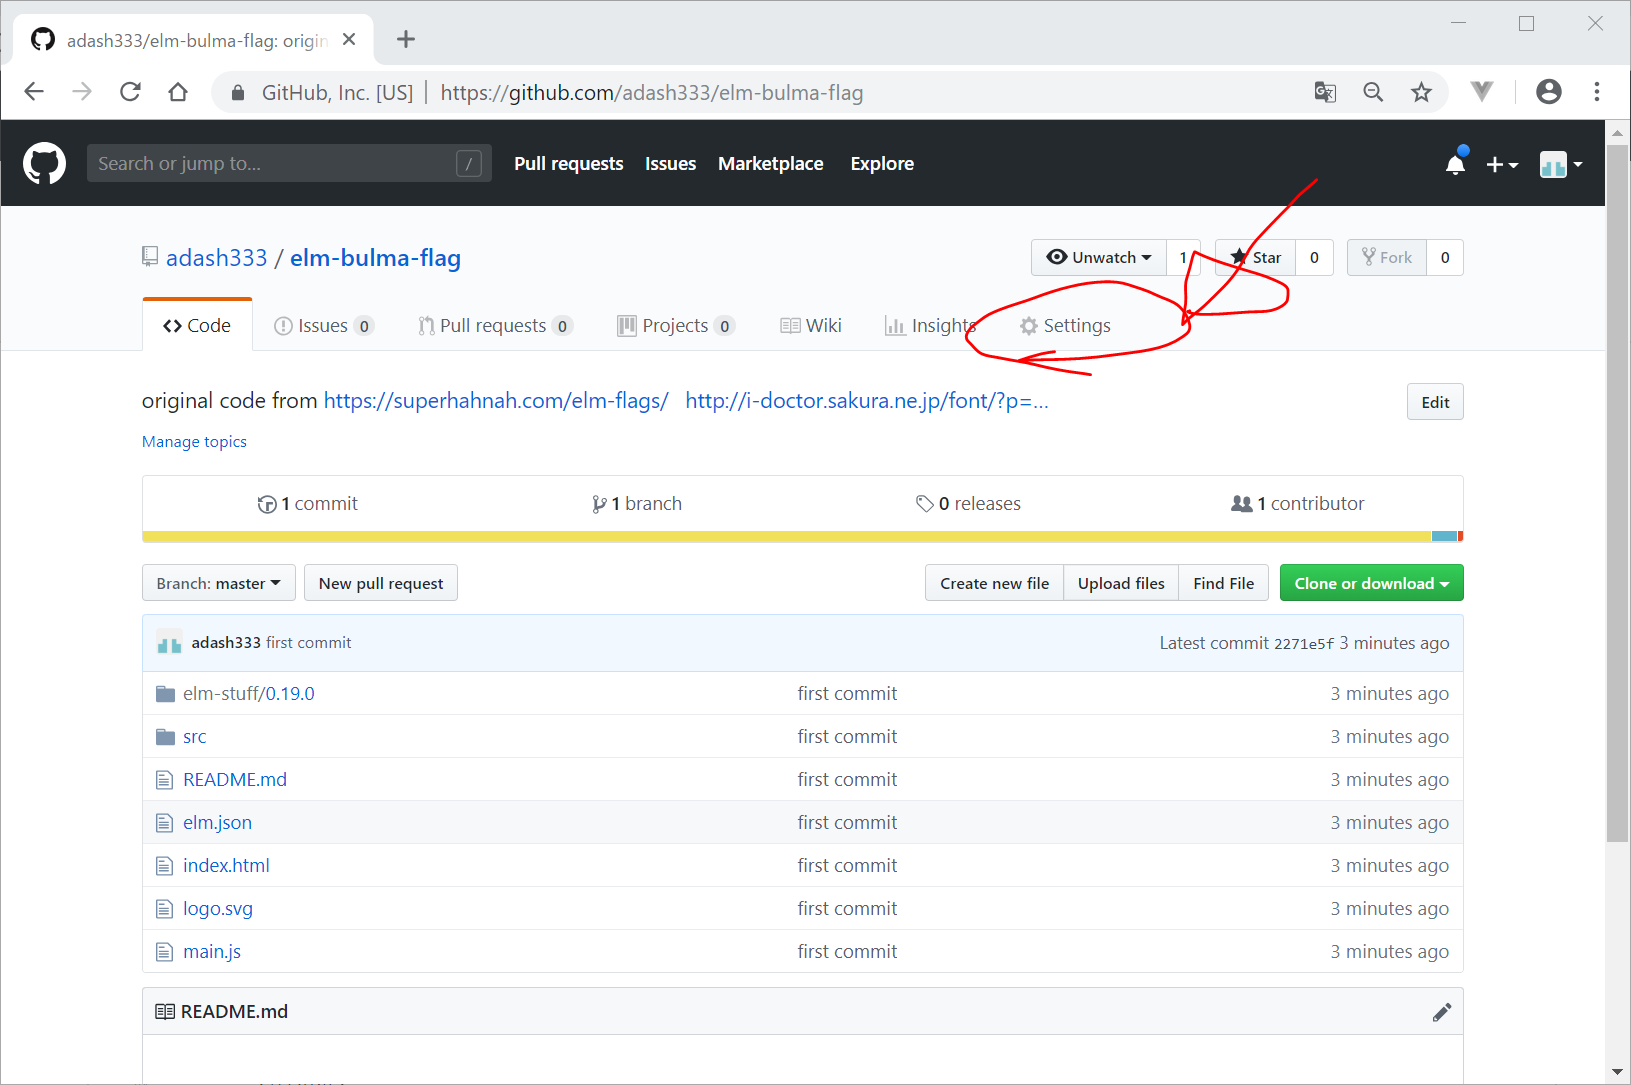
Task: Click the site security padlock
Action: tap(237, 93)
